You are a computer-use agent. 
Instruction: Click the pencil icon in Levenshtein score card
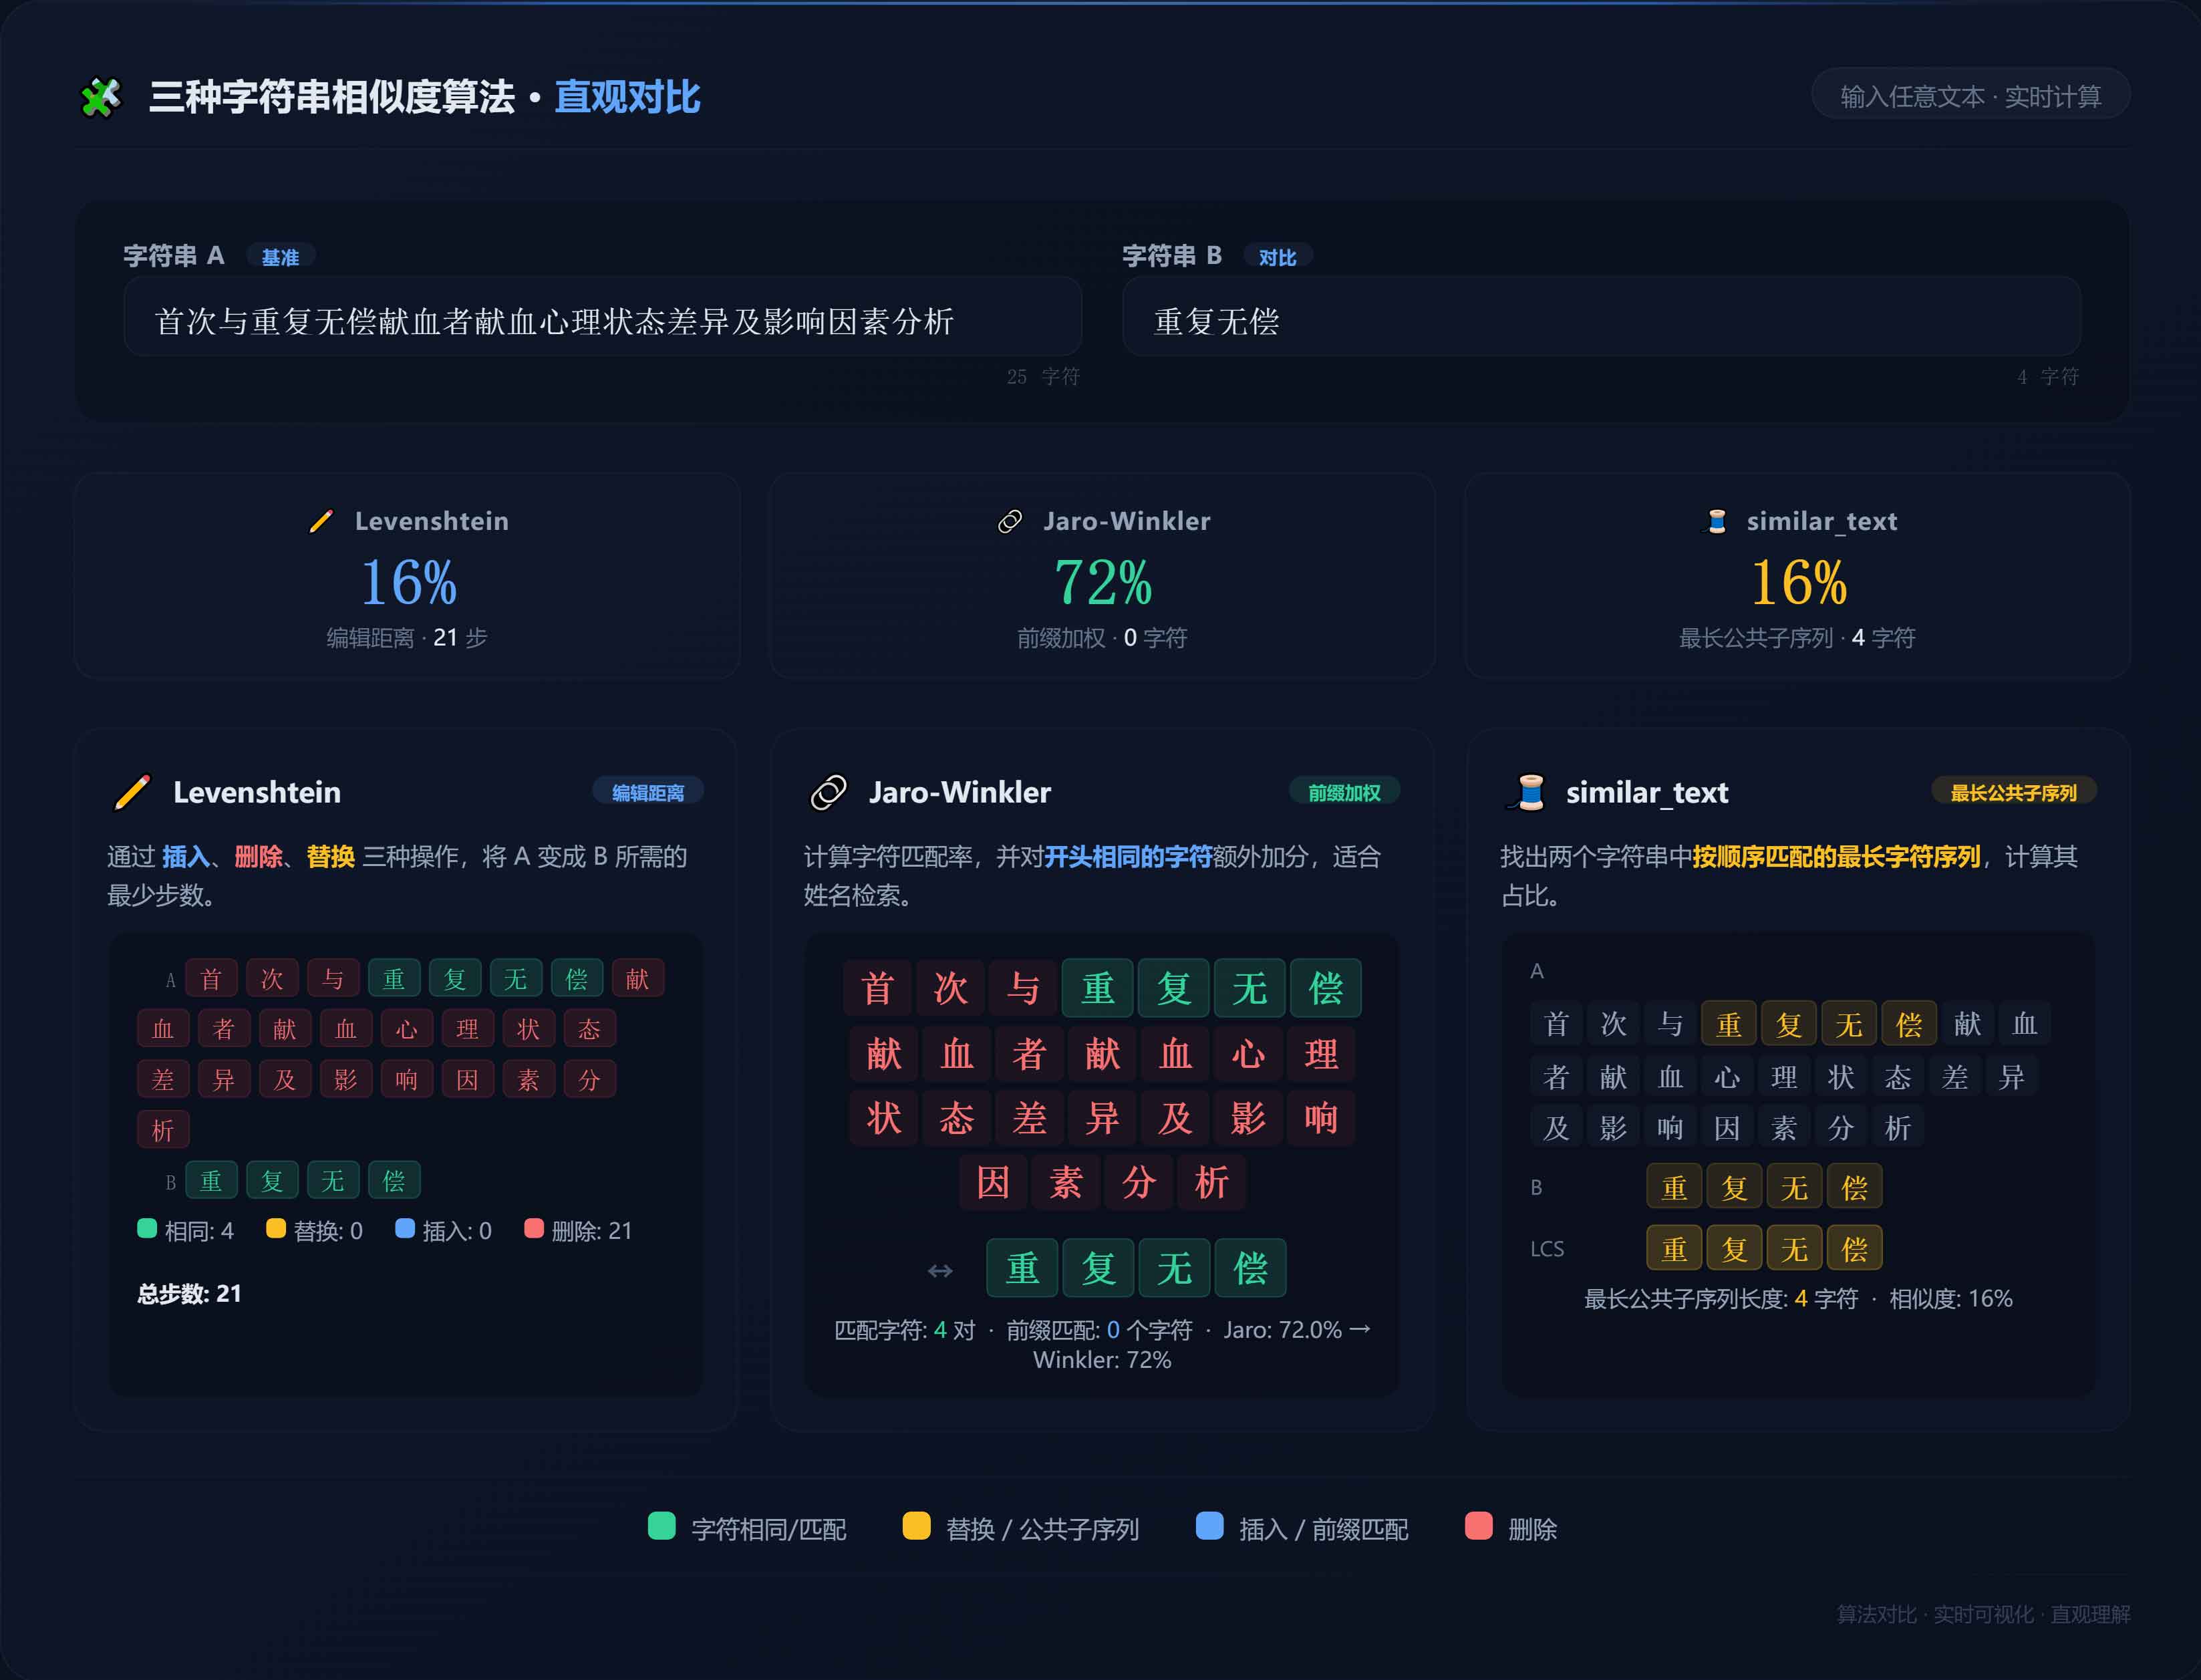click(x=321, y=521)
